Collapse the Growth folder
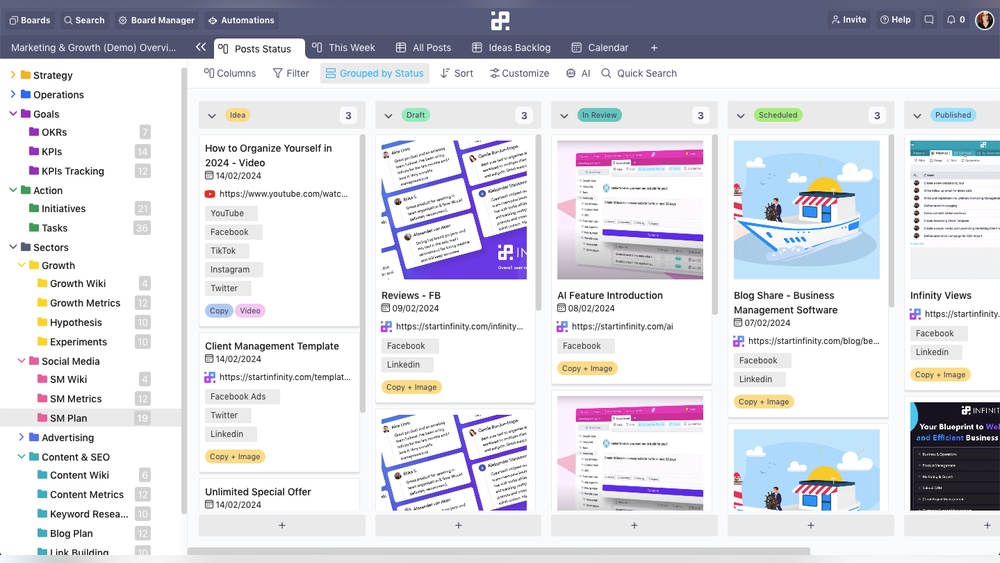The width and height of the screenshot is (1000, 563). 21,265
